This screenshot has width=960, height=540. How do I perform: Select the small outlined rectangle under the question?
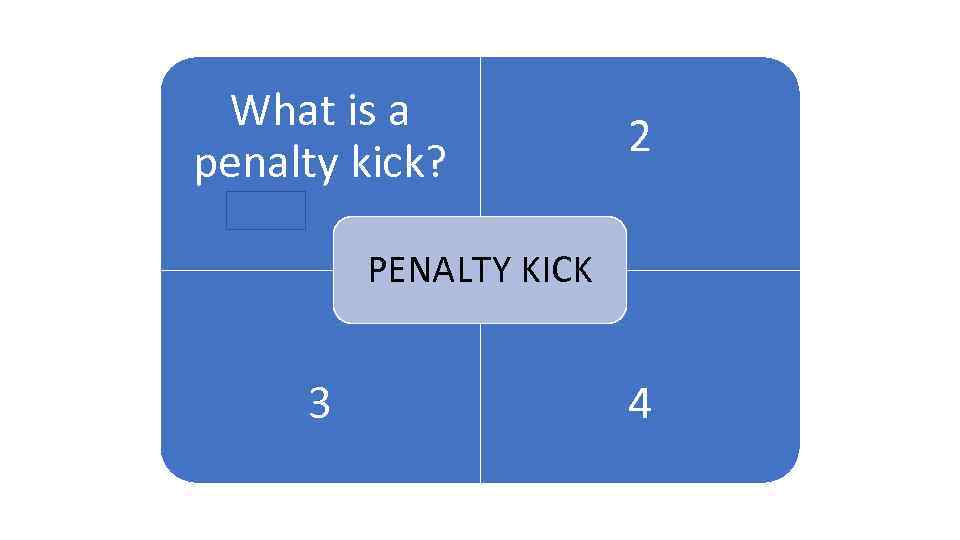point(265,210)
